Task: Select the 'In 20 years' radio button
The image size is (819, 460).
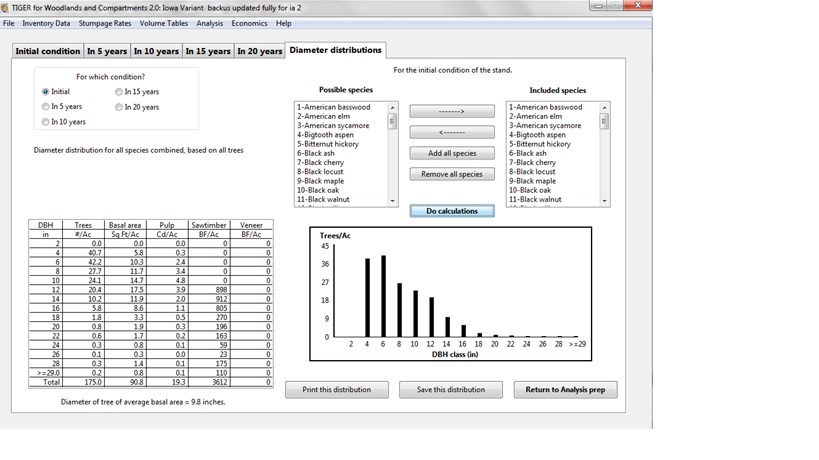Action: tap(119, 107)
